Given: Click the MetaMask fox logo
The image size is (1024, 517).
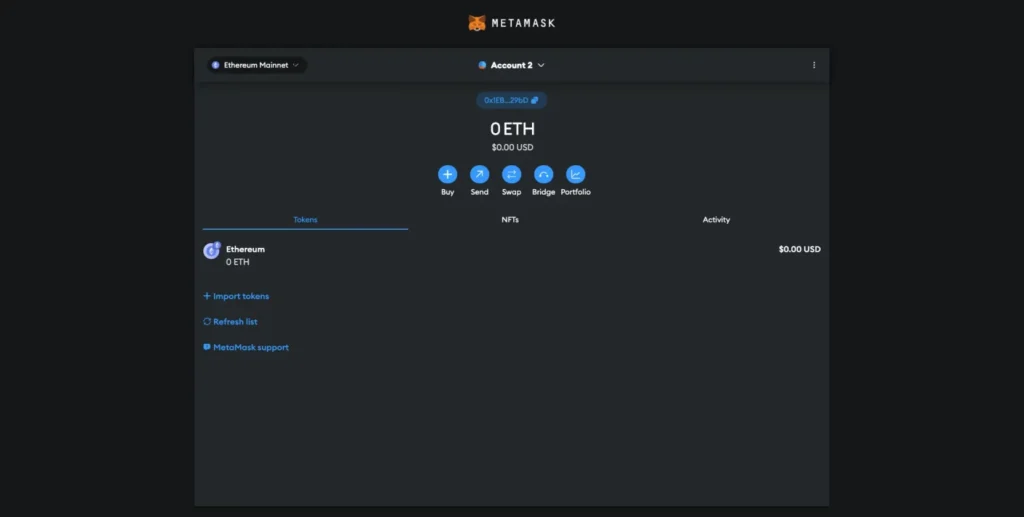Looking at the screenshot, I should click(477, 23).
